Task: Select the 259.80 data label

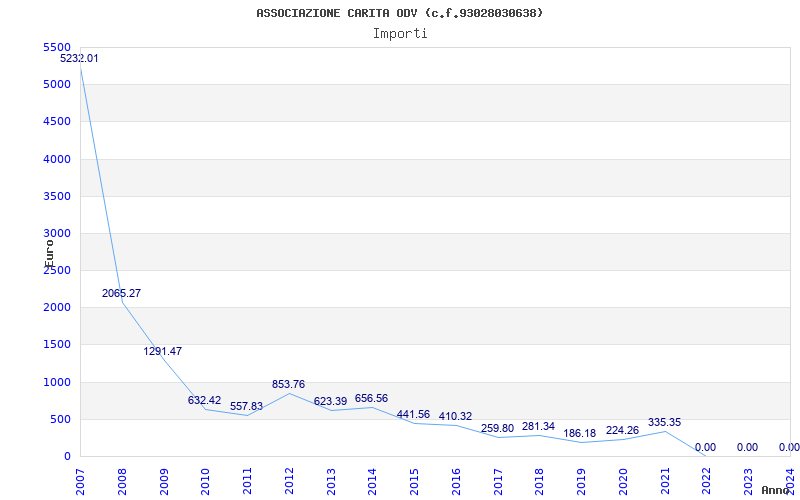Action: [497, 428]
